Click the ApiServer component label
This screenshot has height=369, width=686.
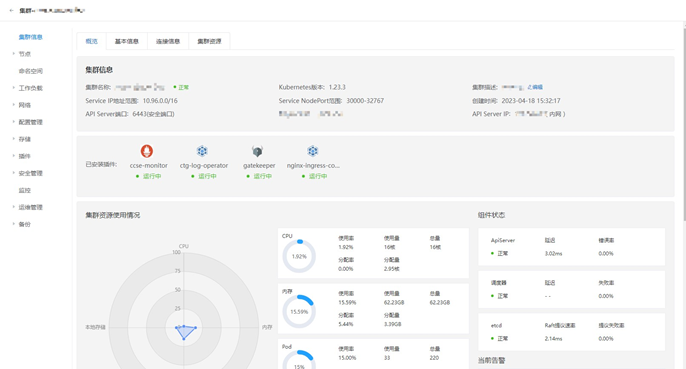tap(503, 240)
